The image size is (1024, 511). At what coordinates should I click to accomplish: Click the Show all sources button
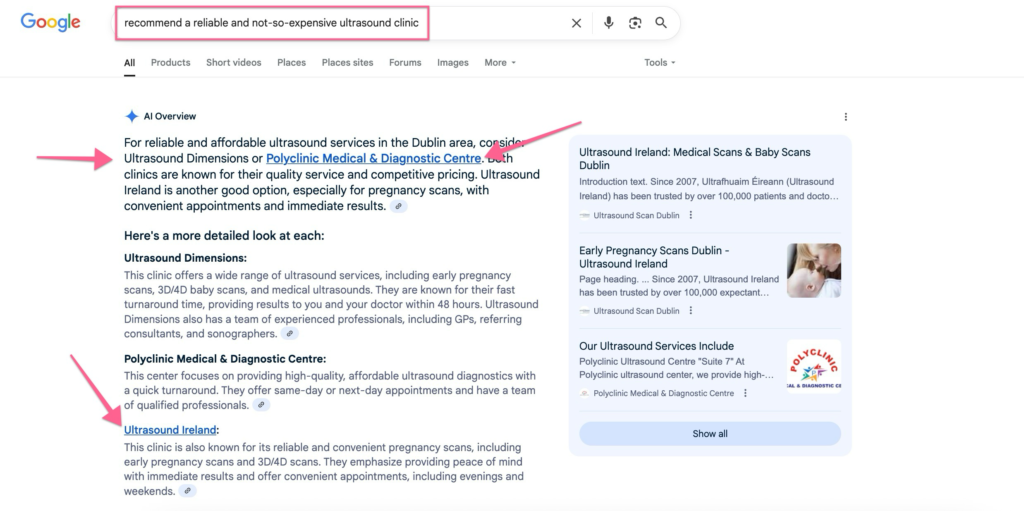tap(710, 434)
